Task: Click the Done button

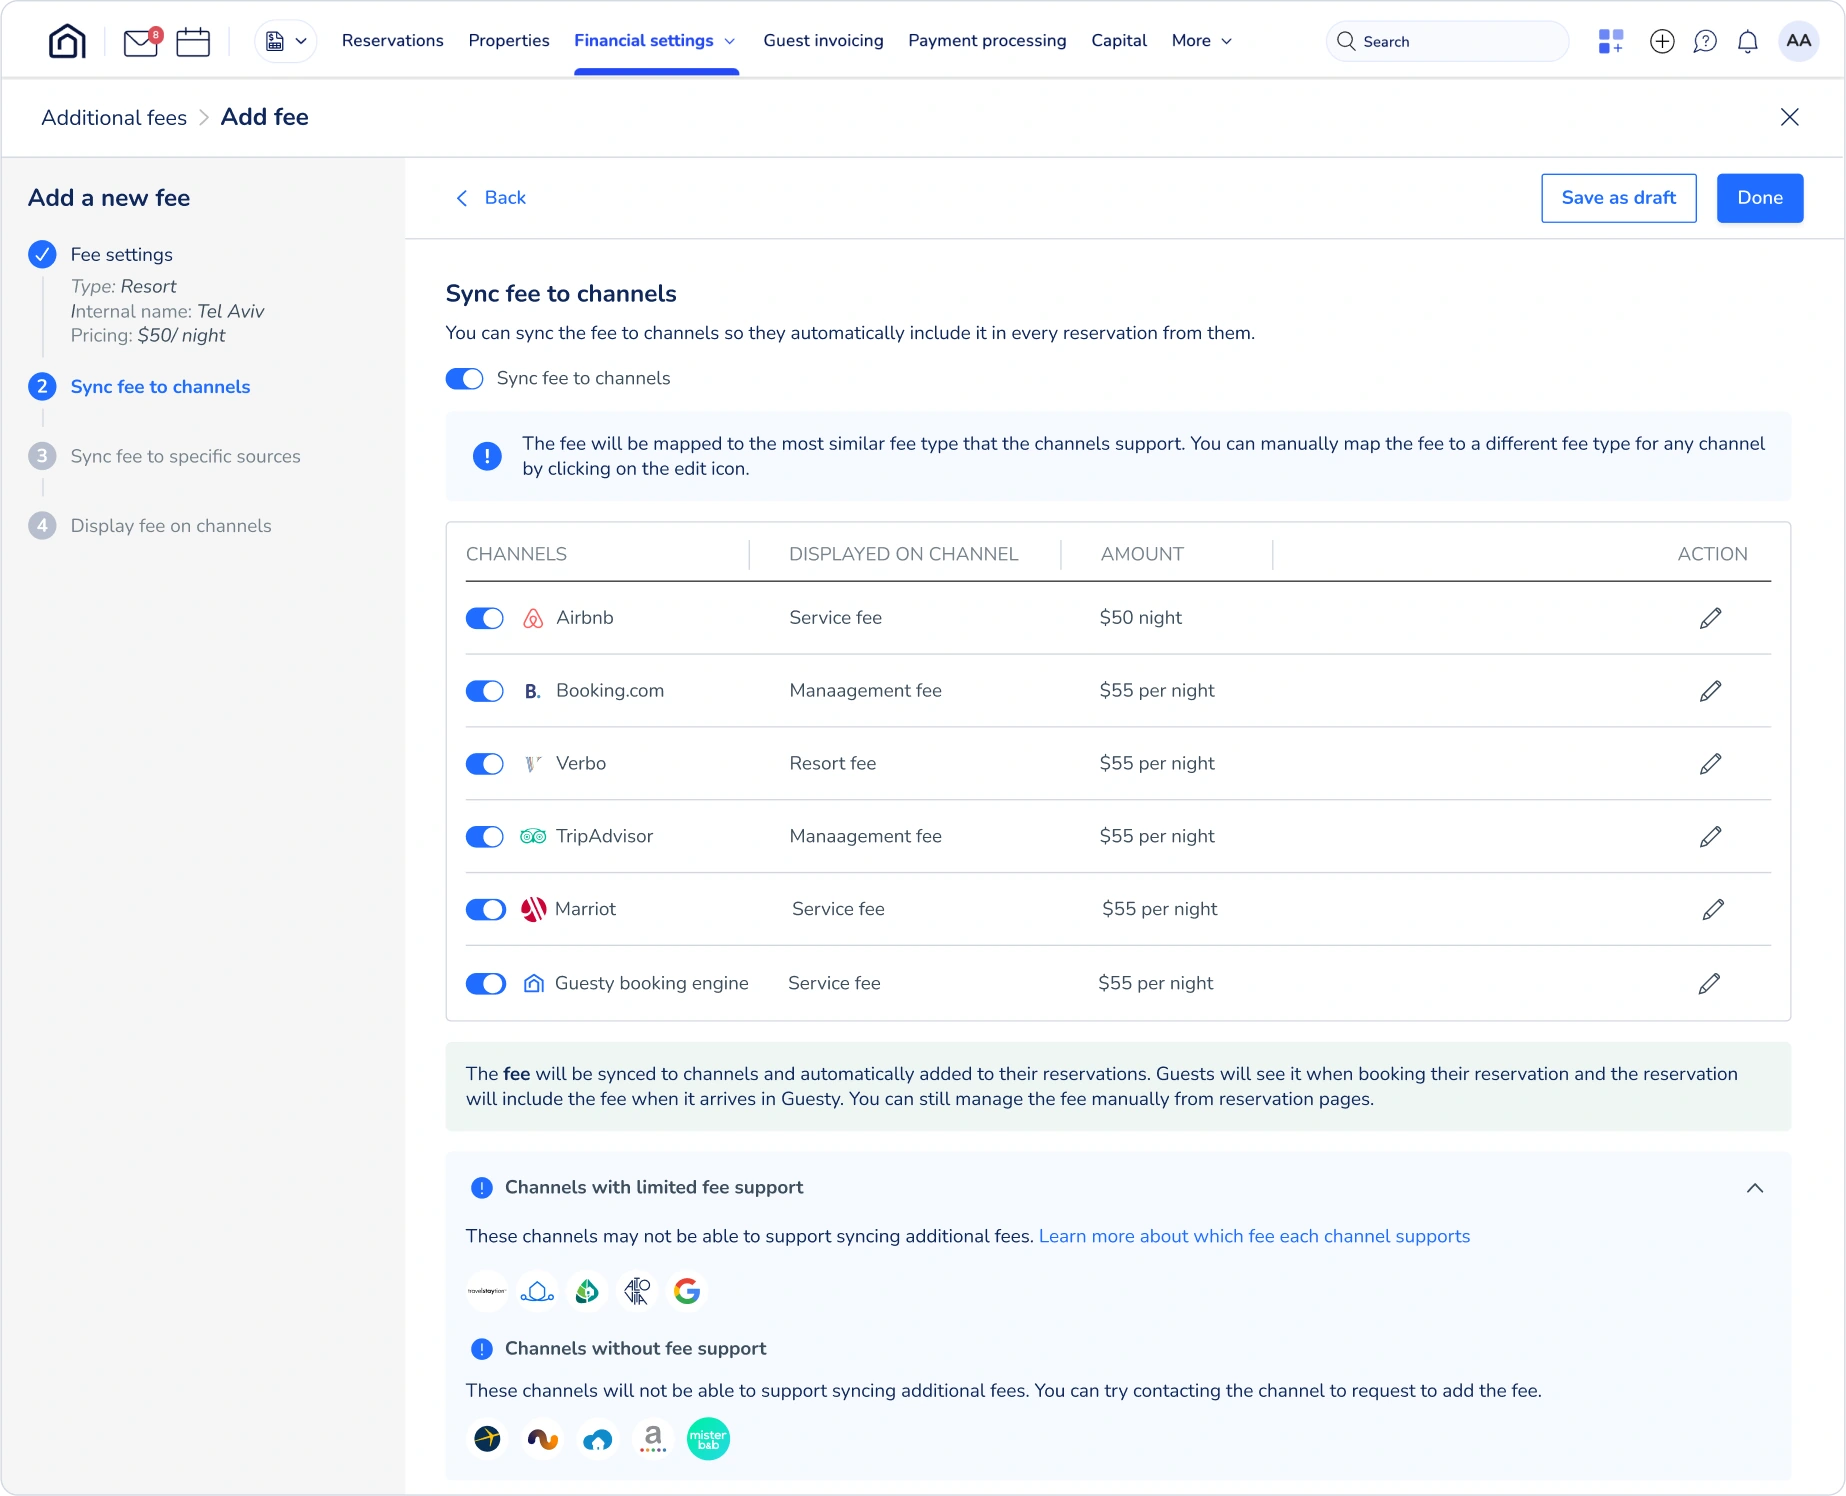Action: tap(1759, 198)
